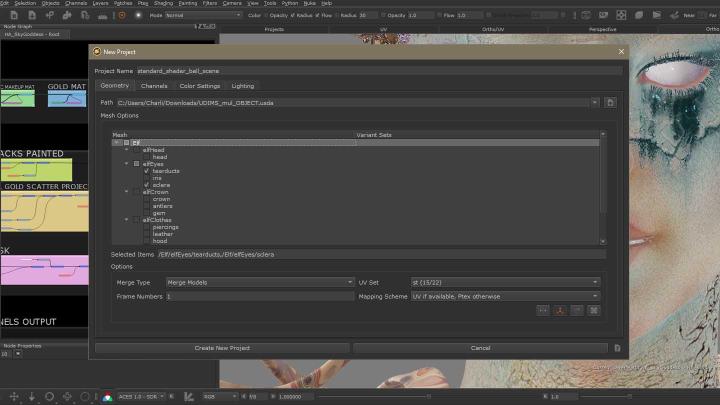This screenshot has height=405, width=720.
Task: Click the color manager icon in bottom status bar
Action: click(107, 396)
